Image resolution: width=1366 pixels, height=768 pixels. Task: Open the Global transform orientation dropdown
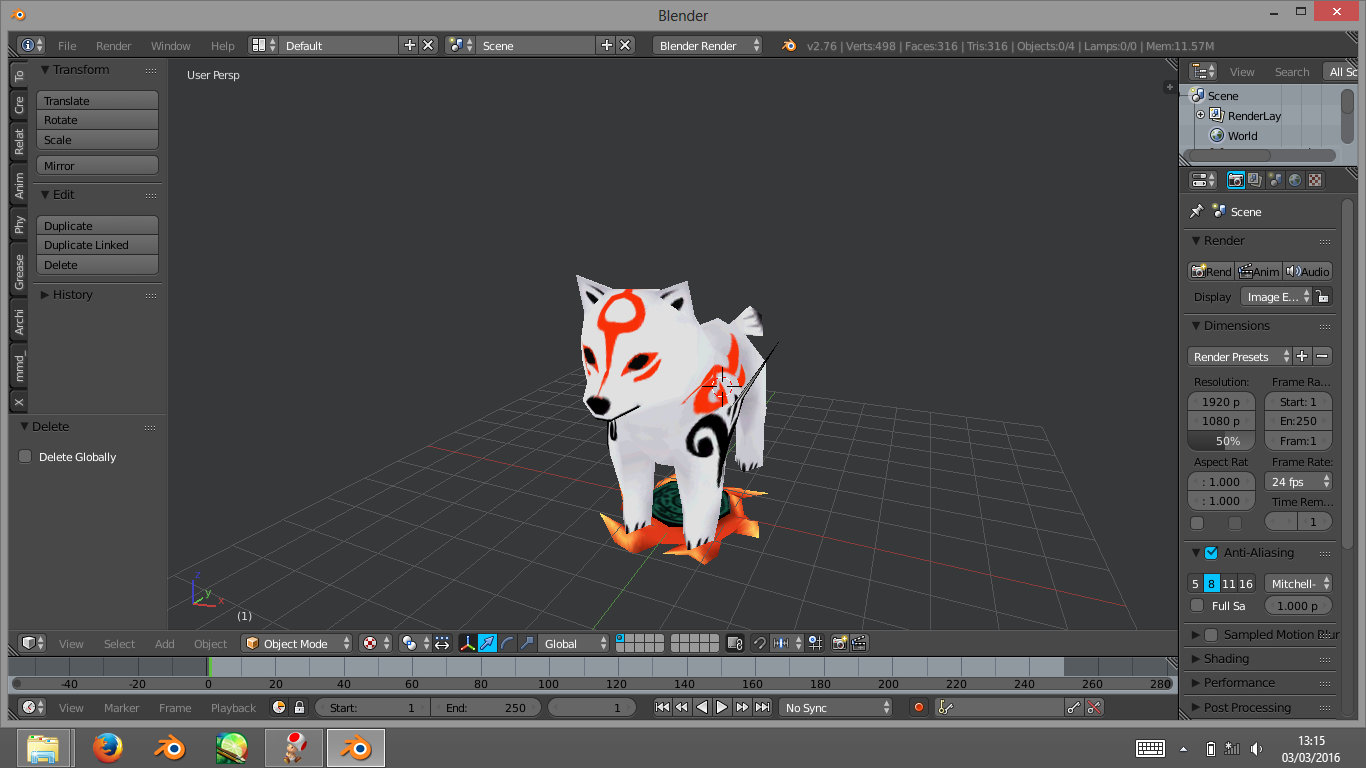[573, 644]
